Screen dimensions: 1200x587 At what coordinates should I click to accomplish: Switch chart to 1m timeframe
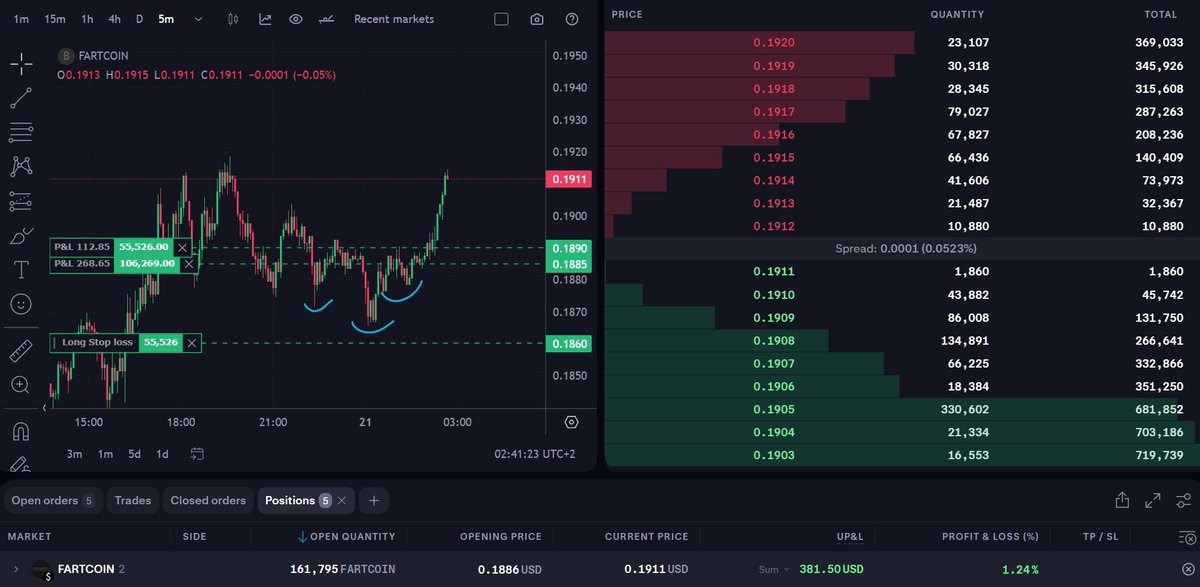click(x=22, y=19)
